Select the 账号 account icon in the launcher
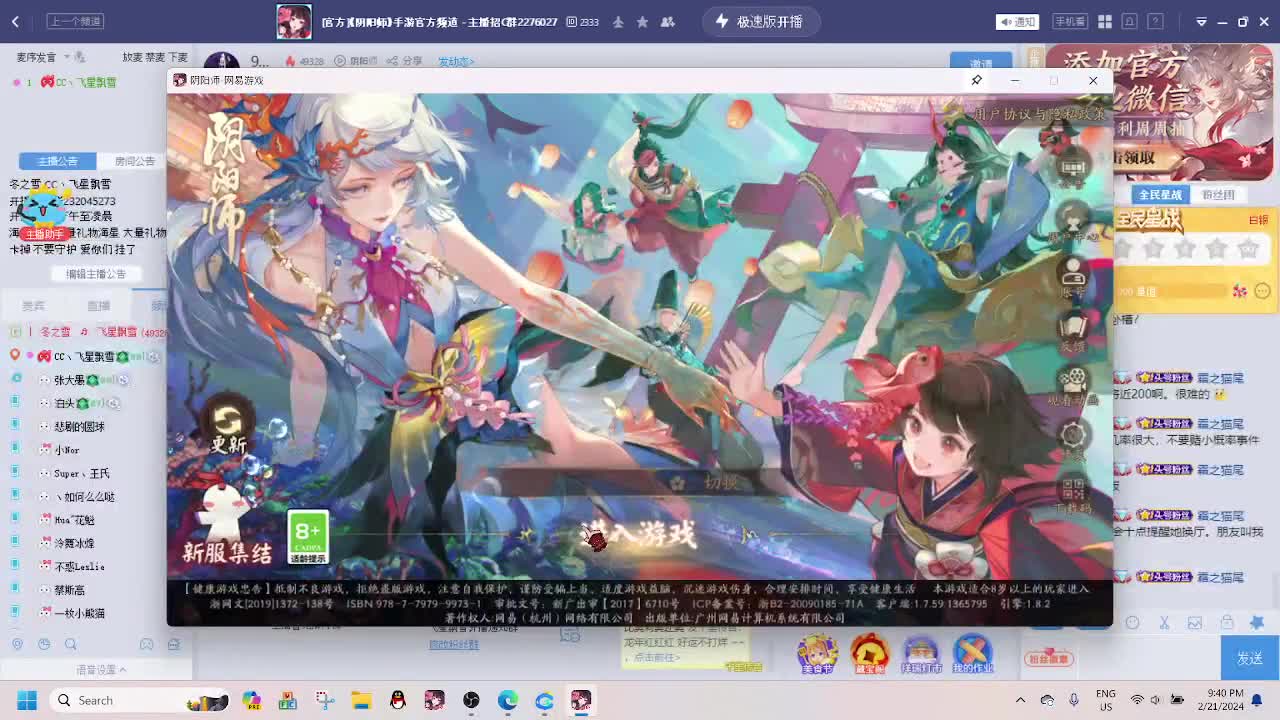 click(1074, 272)
